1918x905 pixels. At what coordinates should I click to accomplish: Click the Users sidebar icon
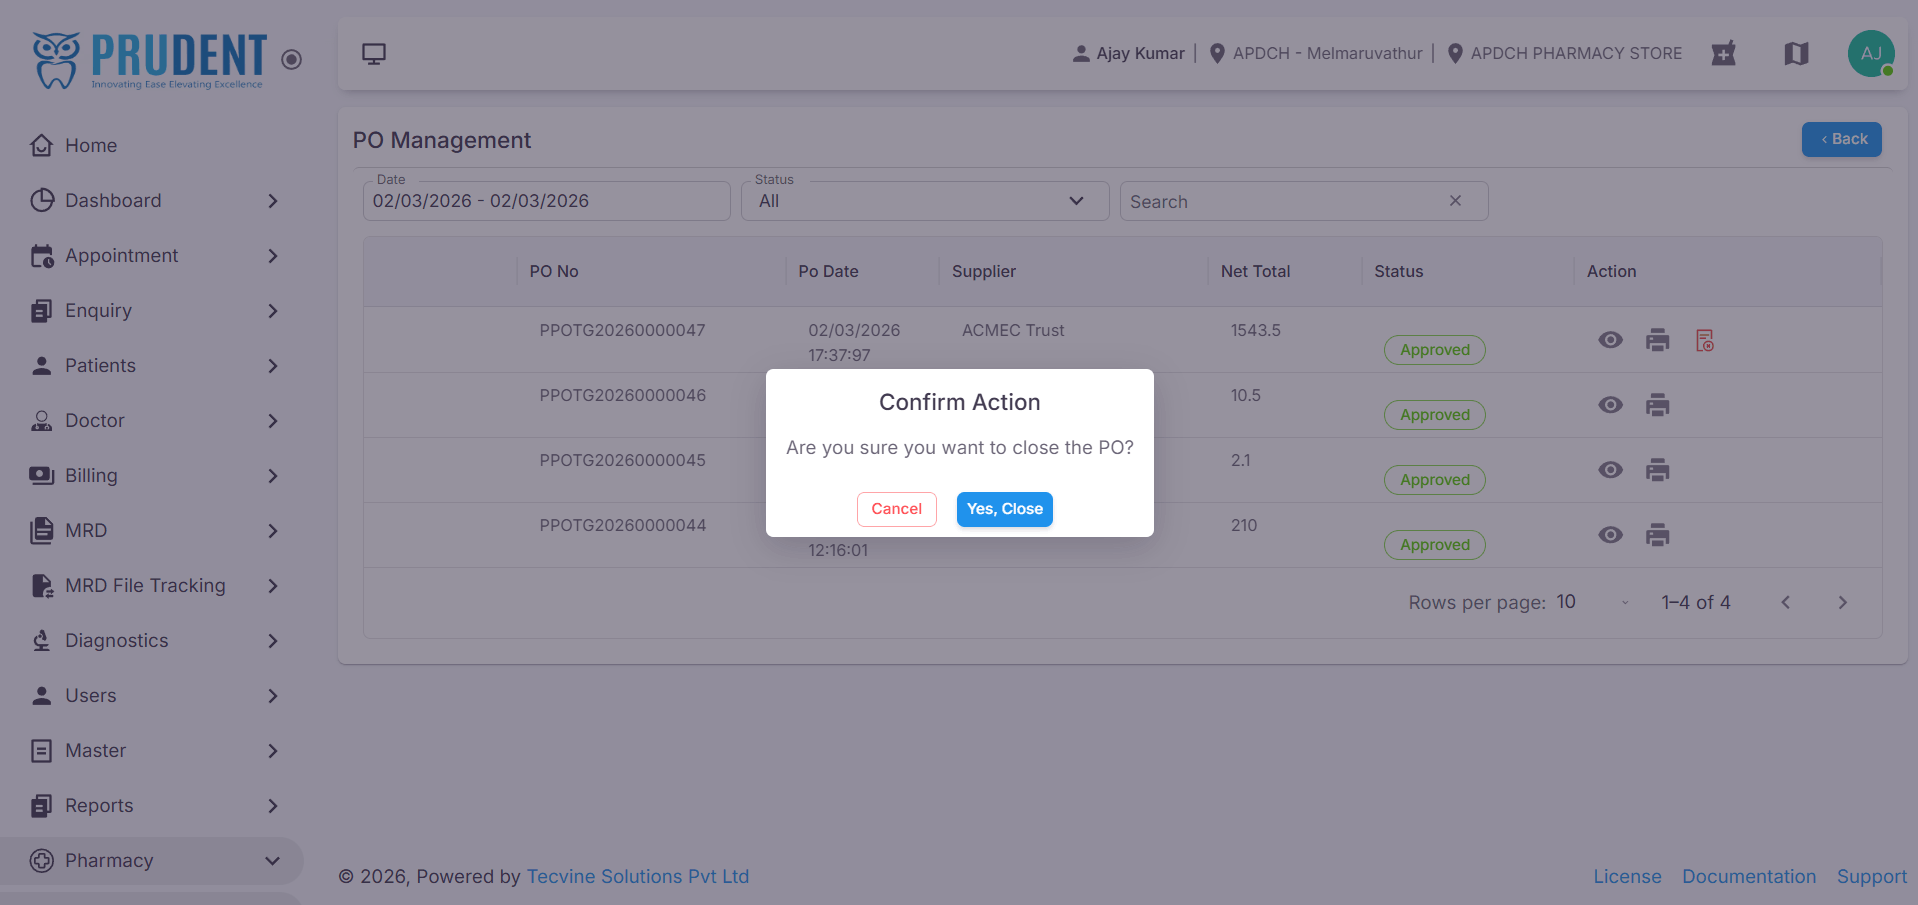click(41, 696)
